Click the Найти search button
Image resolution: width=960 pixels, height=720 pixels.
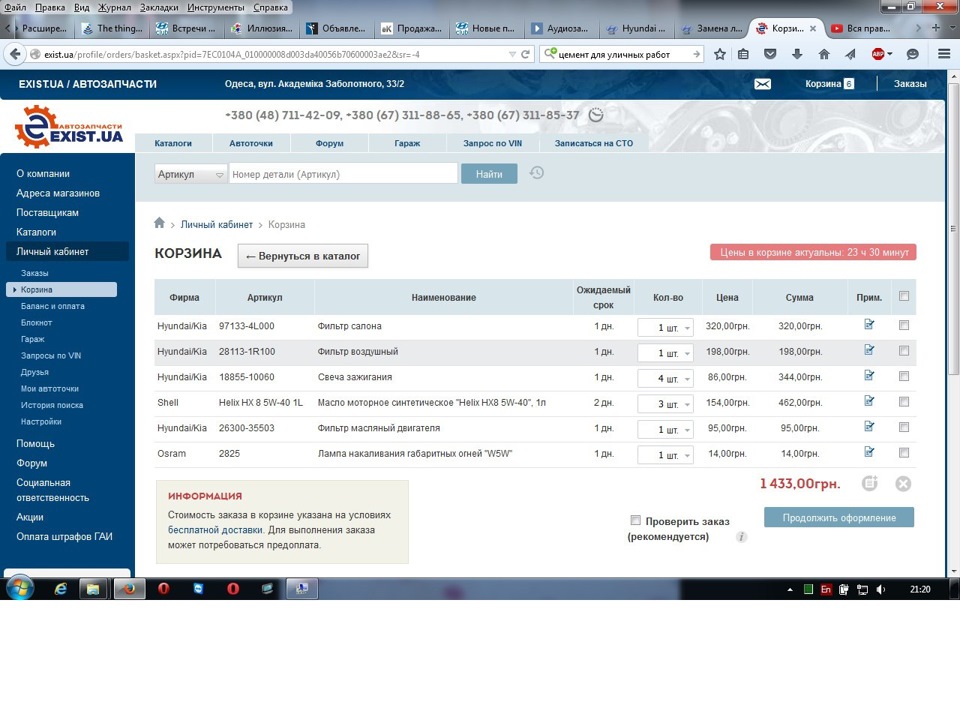point(489,174)
